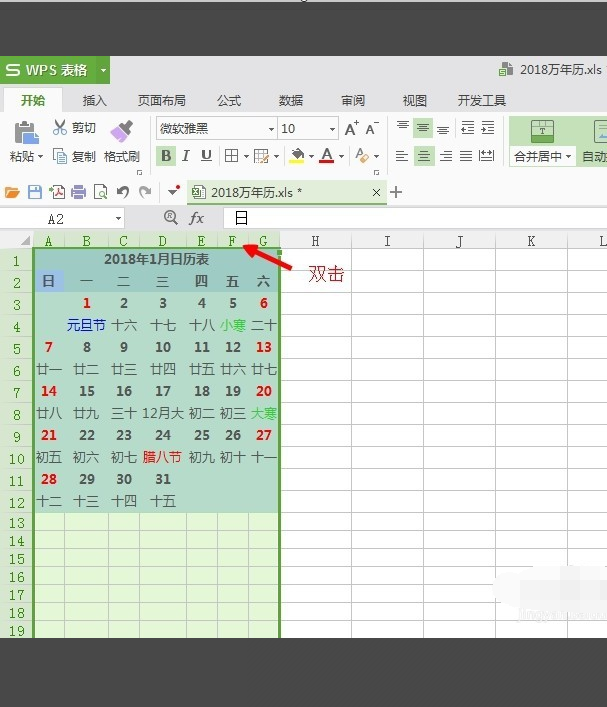Select cell containing 腊八节
Screen dimensions: 607x707
click(162, 457)
